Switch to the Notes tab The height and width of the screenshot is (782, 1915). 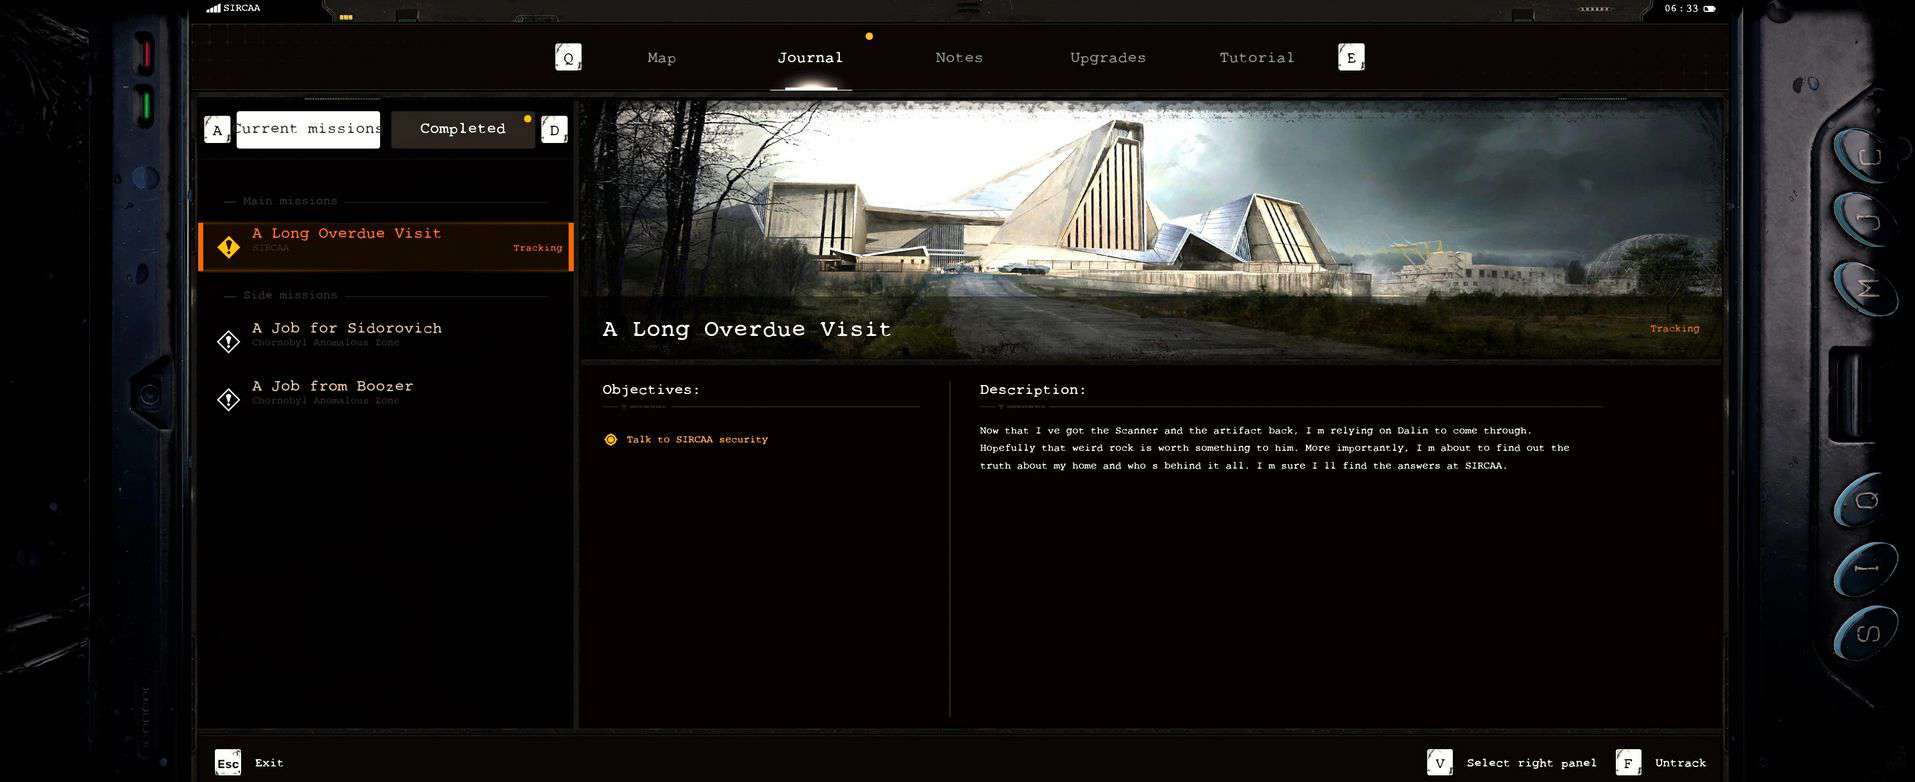click(x=958, y=58)
